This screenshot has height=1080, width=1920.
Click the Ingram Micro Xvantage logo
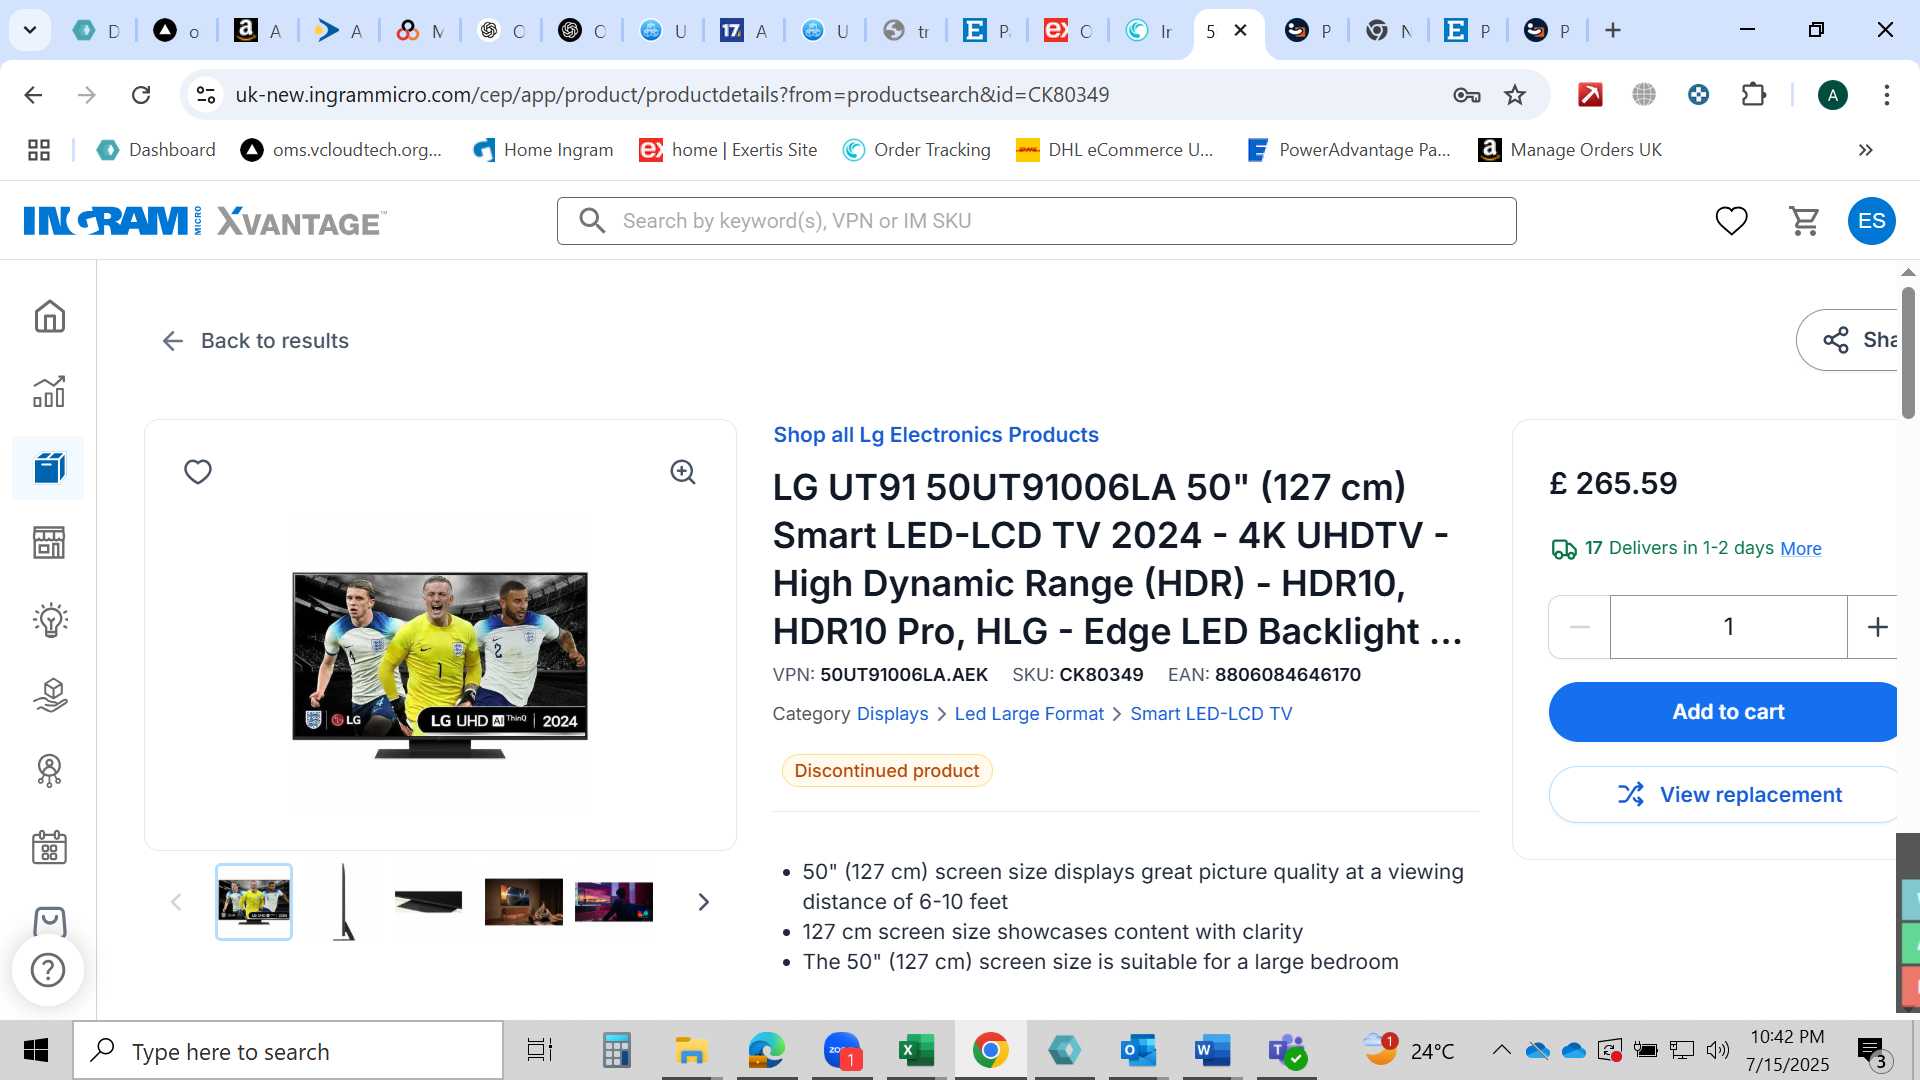[205, 221]
